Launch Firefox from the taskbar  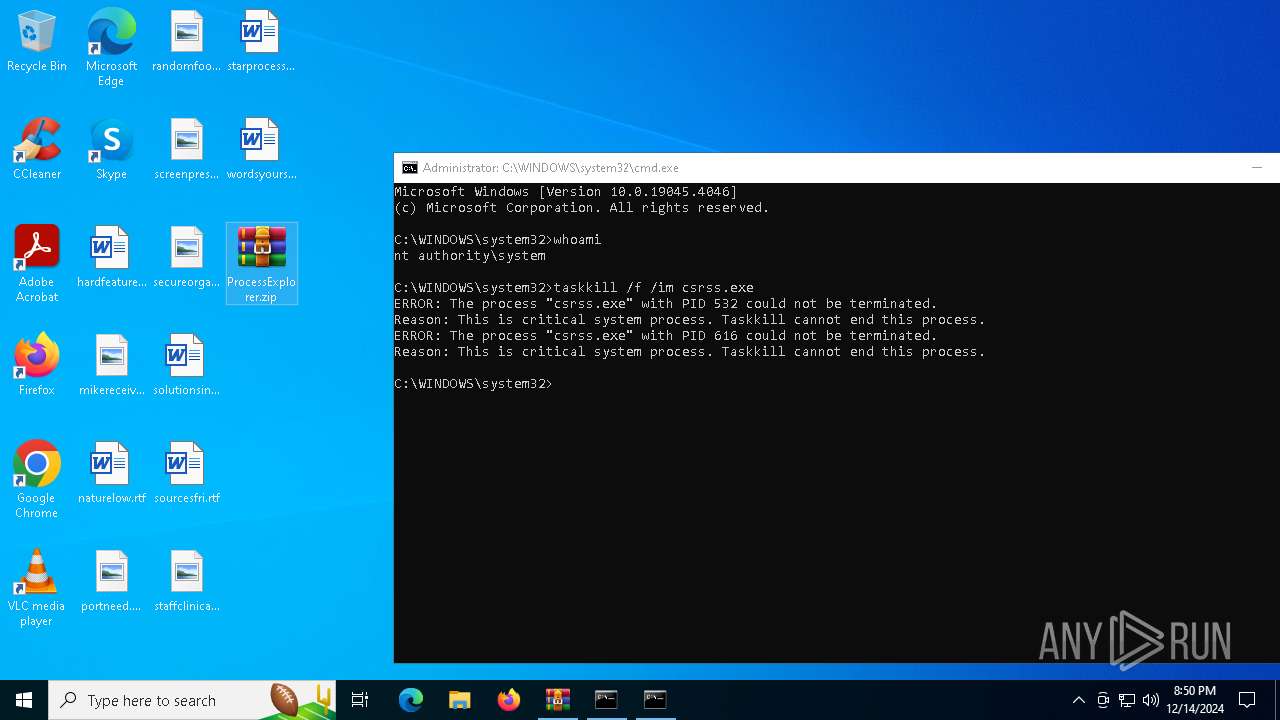click(509, 700)
